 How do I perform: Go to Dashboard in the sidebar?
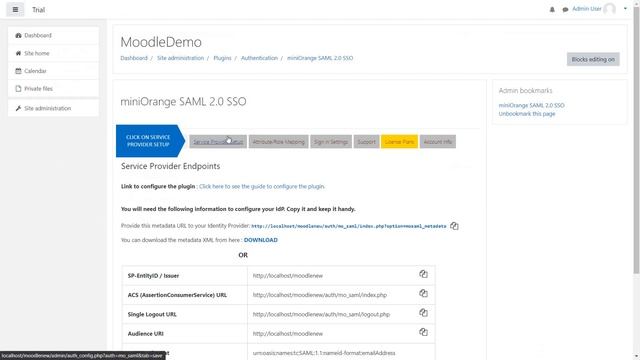tap(53, 36)
